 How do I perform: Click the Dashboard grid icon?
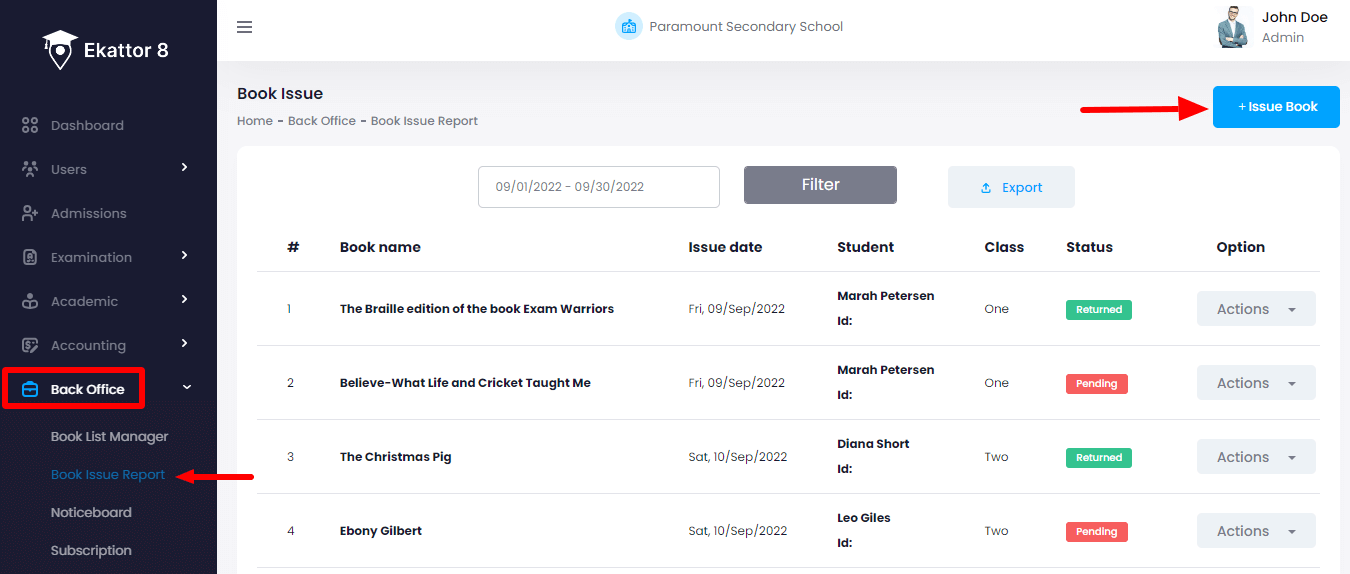pyautogui.click(x=30, y=126)
